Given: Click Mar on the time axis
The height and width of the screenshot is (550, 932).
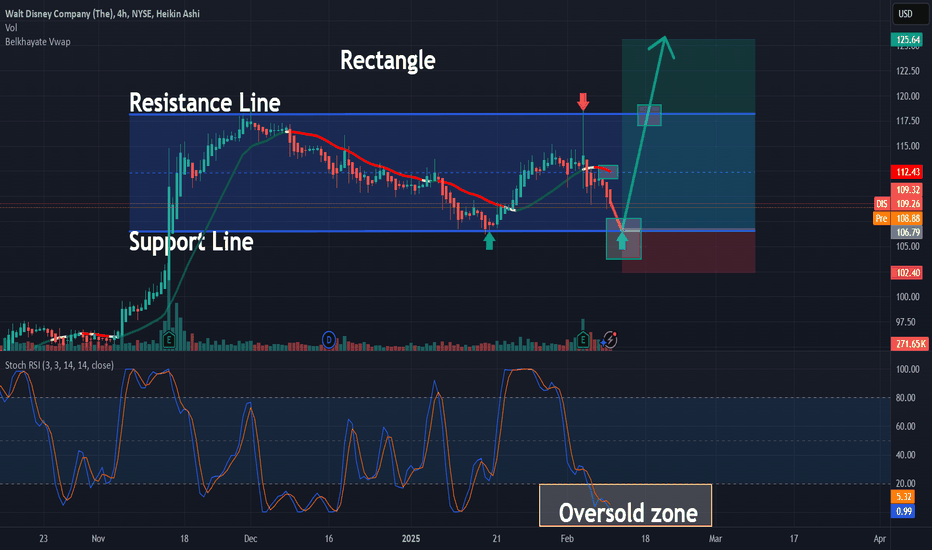Looking at the screenshot, I should 715,539.
